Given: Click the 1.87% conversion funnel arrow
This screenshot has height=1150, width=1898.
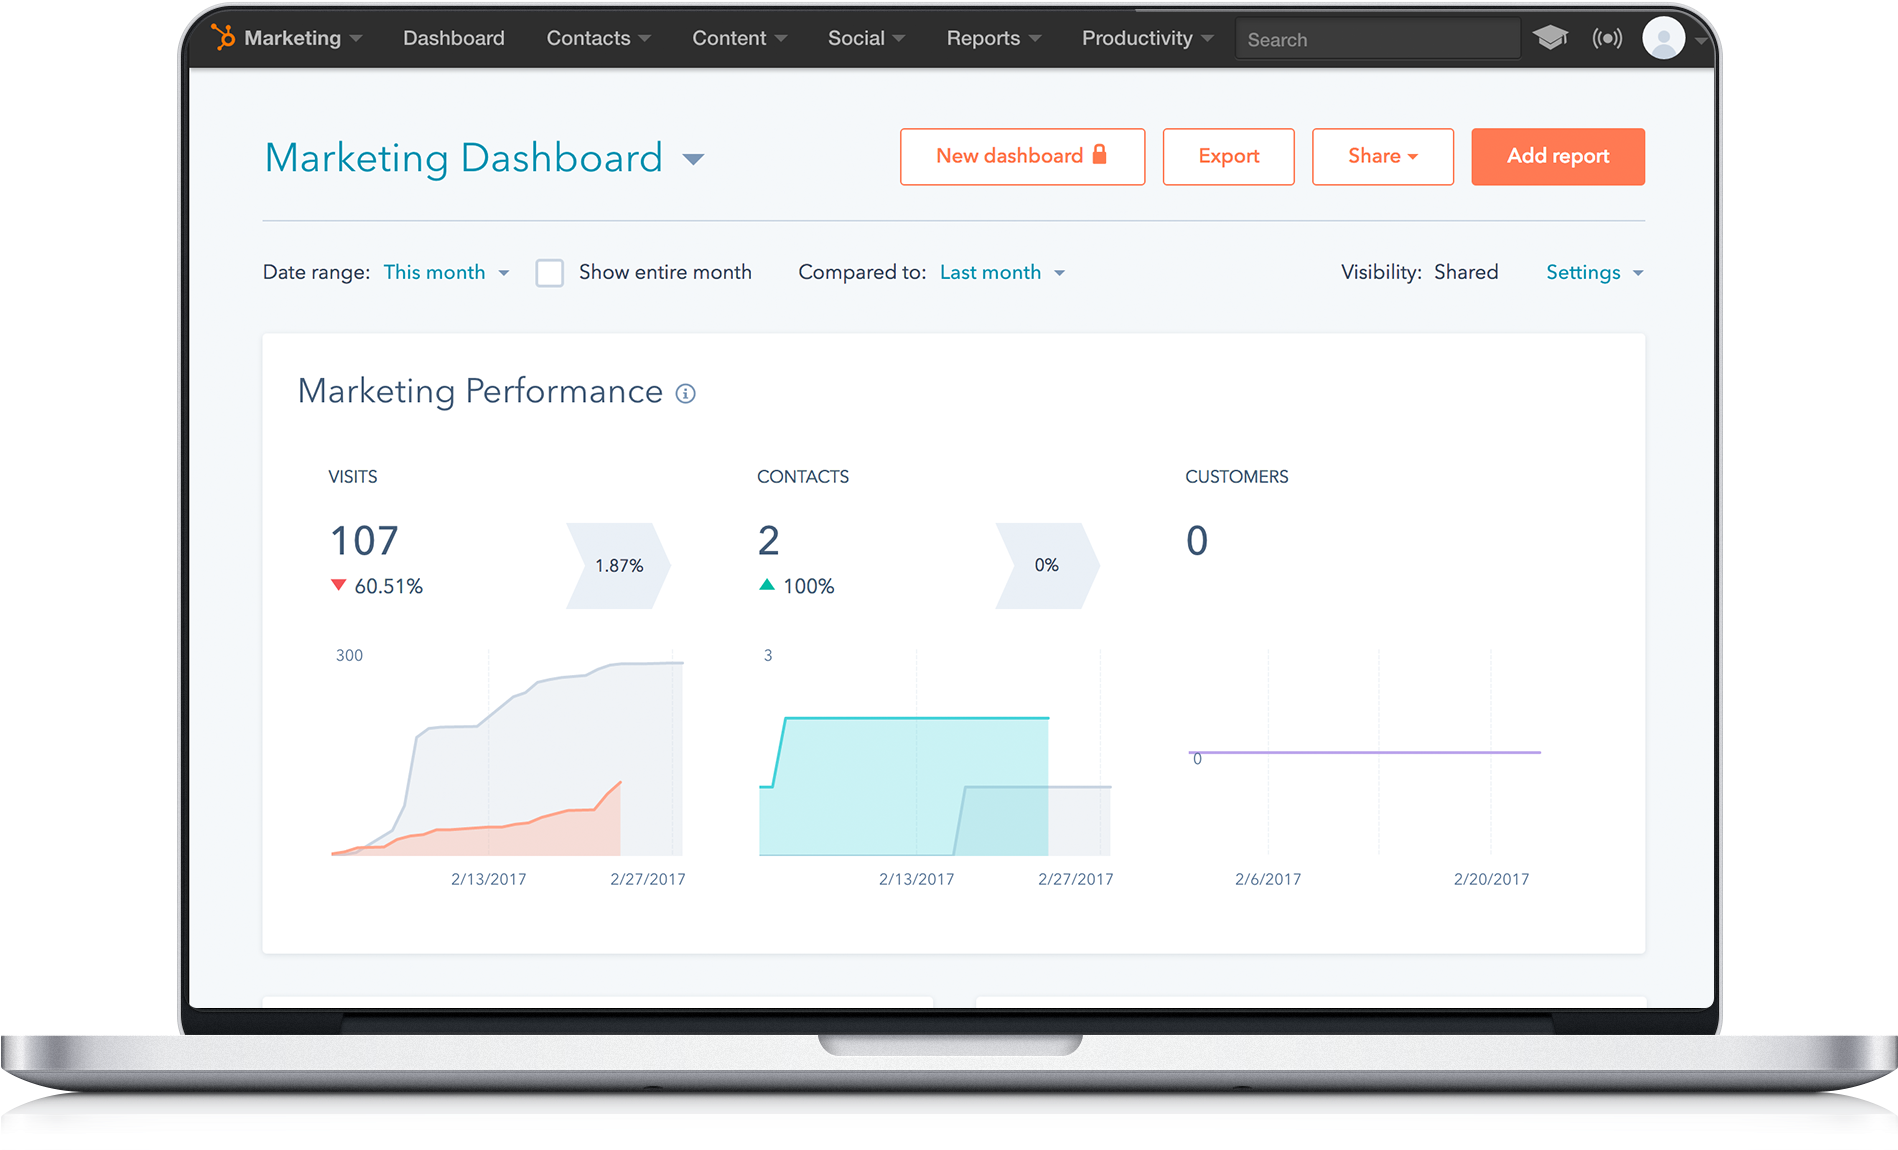Looking at the screenshot, I should [617, 565].
